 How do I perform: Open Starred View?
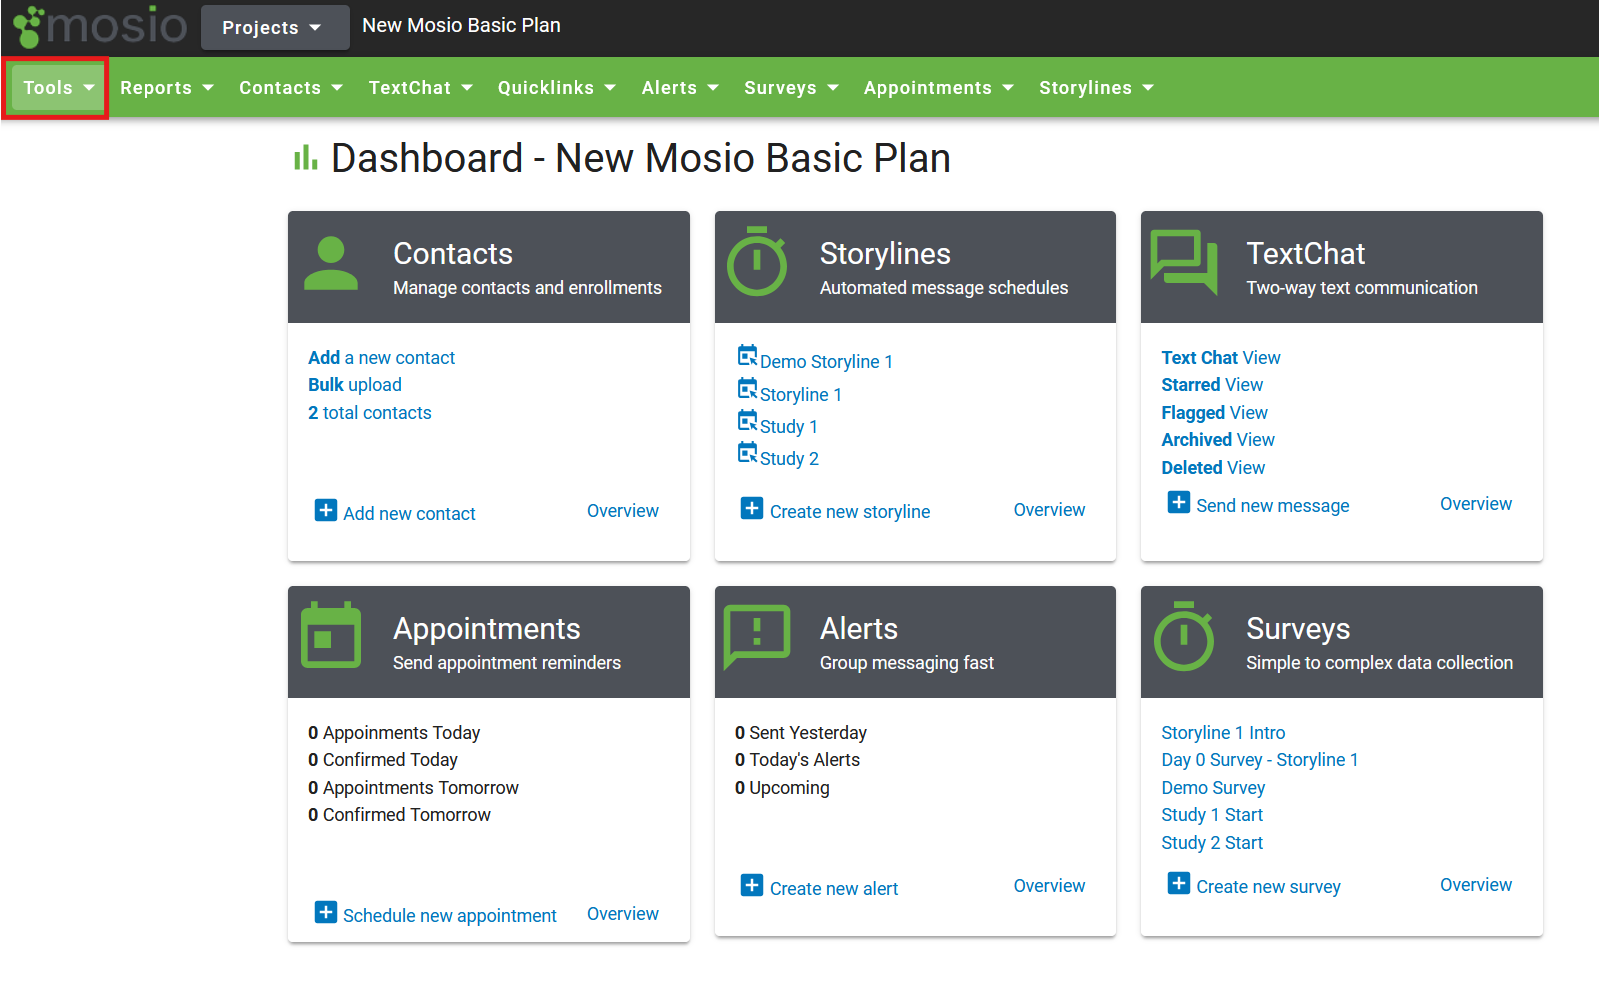1212,385
